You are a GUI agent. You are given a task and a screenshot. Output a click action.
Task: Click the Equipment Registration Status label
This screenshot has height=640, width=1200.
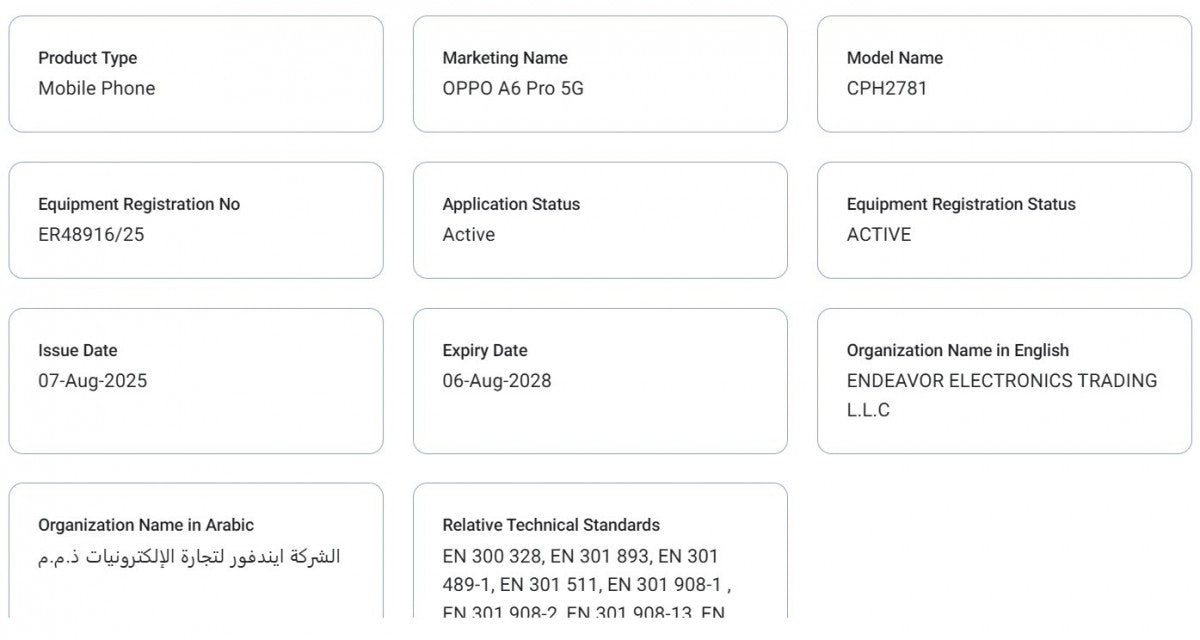961,204
